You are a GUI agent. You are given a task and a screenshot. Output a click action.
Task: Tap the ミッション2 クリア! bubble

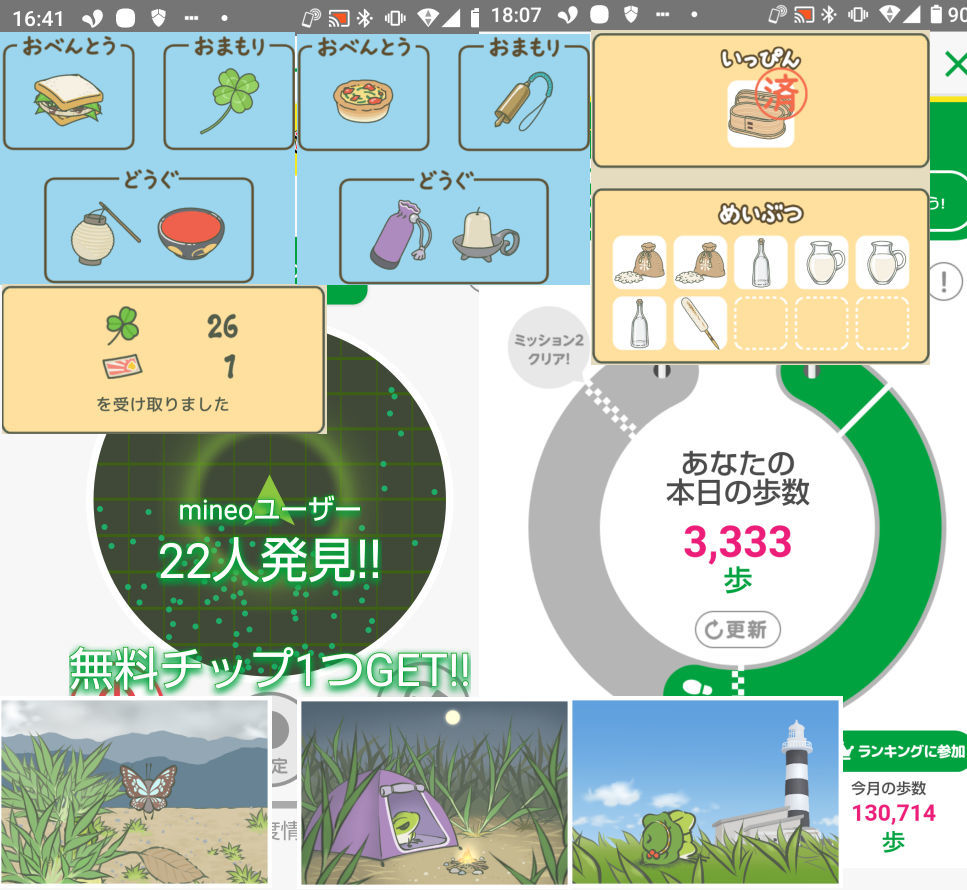coord(548,348)
